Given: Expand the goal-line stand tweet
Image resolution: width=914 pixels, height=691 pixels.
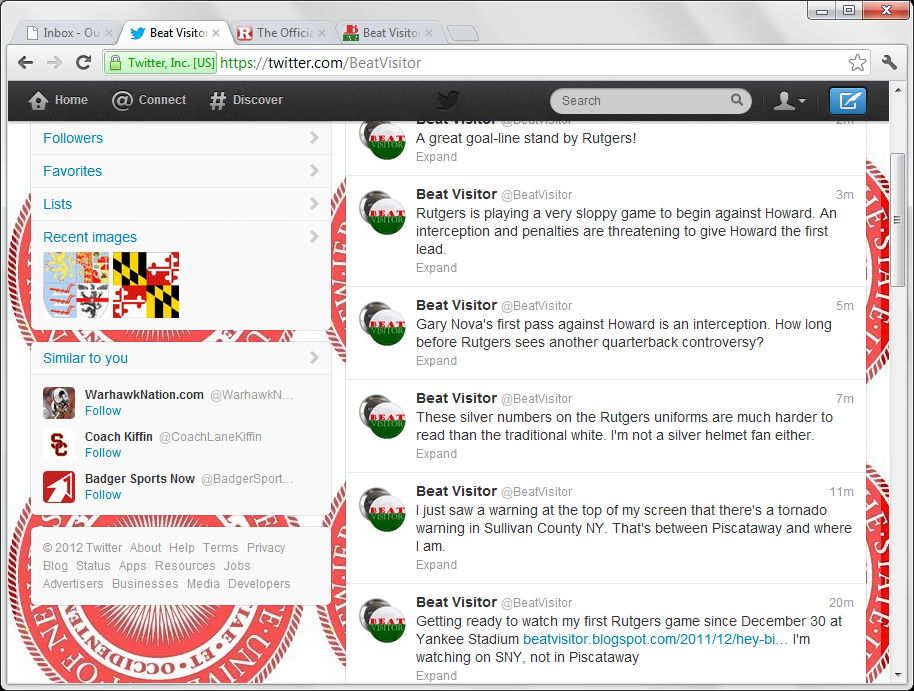Looking at the screenshot, I should tap(436, 157).
